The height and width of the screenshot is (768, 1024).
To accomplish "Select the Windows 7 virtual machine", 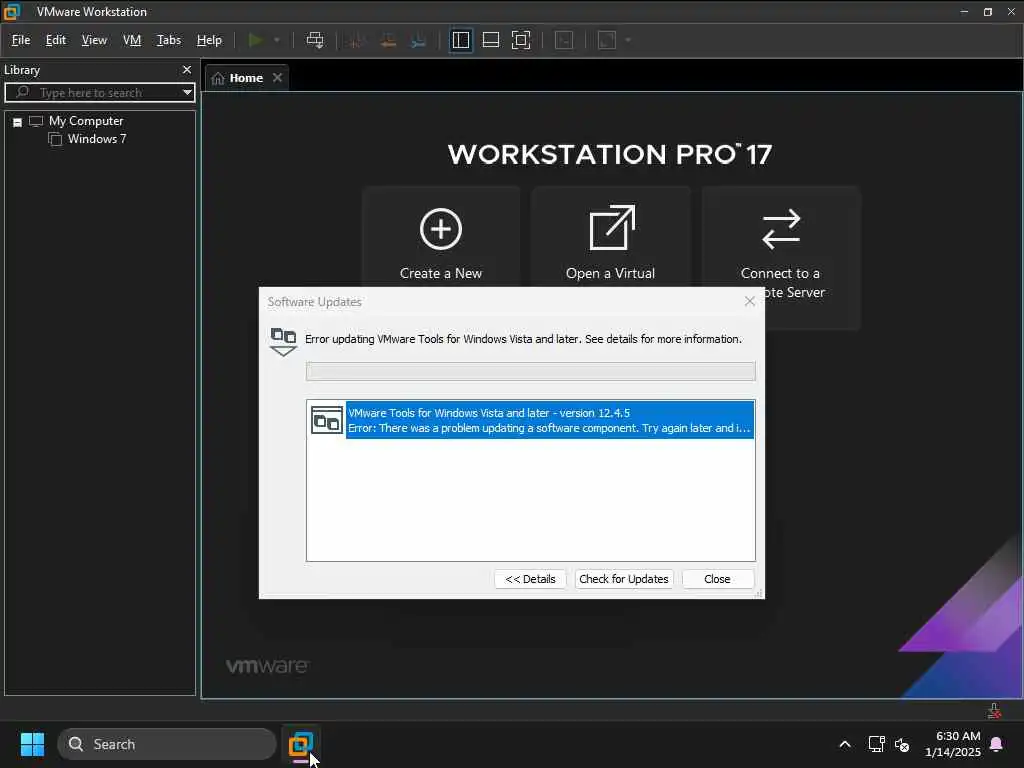I will [x=97, y=139].
